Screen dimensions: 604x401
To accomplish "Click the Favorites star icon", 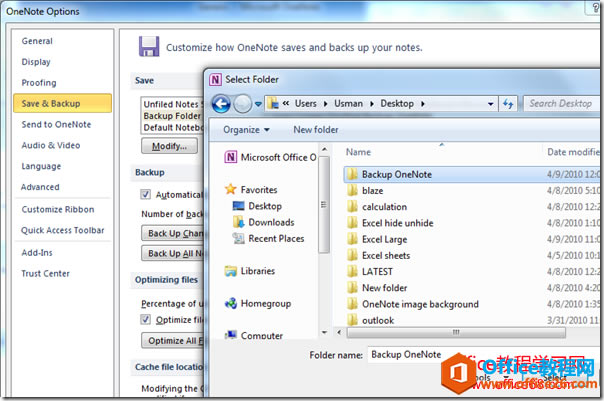I will pos(230,189).
